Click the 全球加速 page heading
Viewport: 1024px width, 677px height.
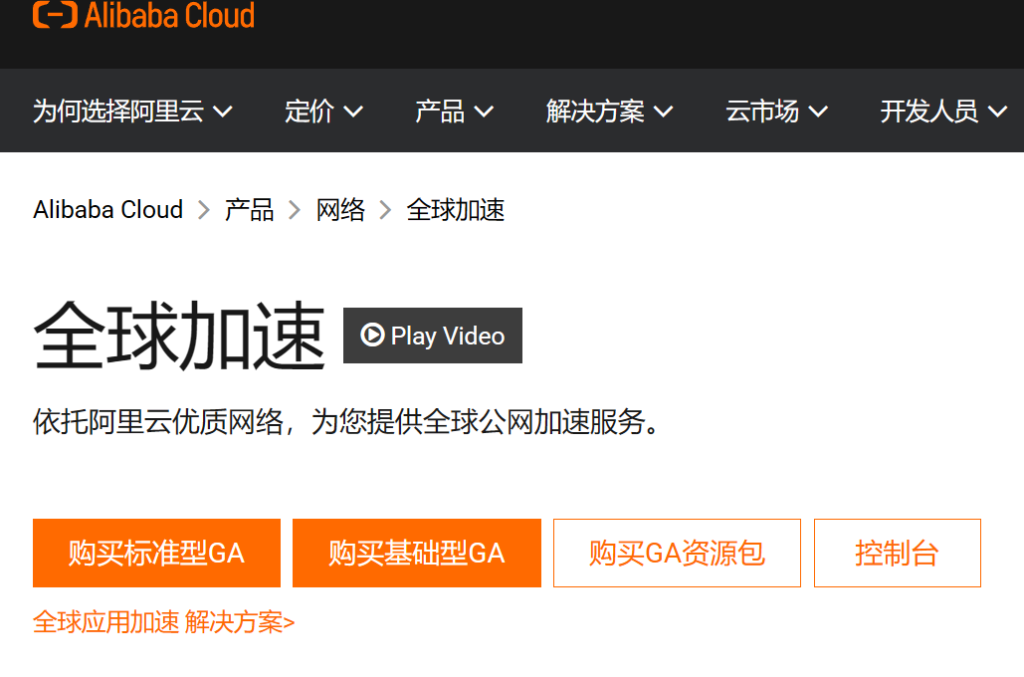[179, 336]
